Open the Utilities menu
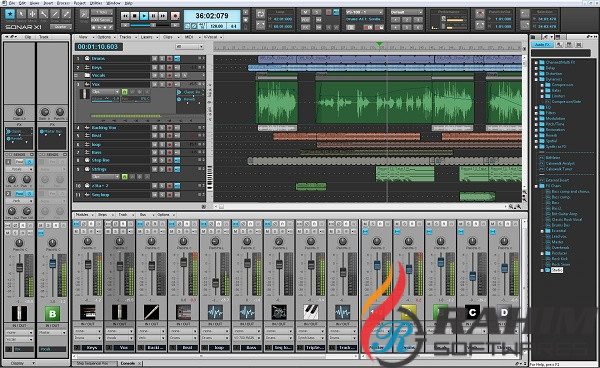 click(95, 3)
